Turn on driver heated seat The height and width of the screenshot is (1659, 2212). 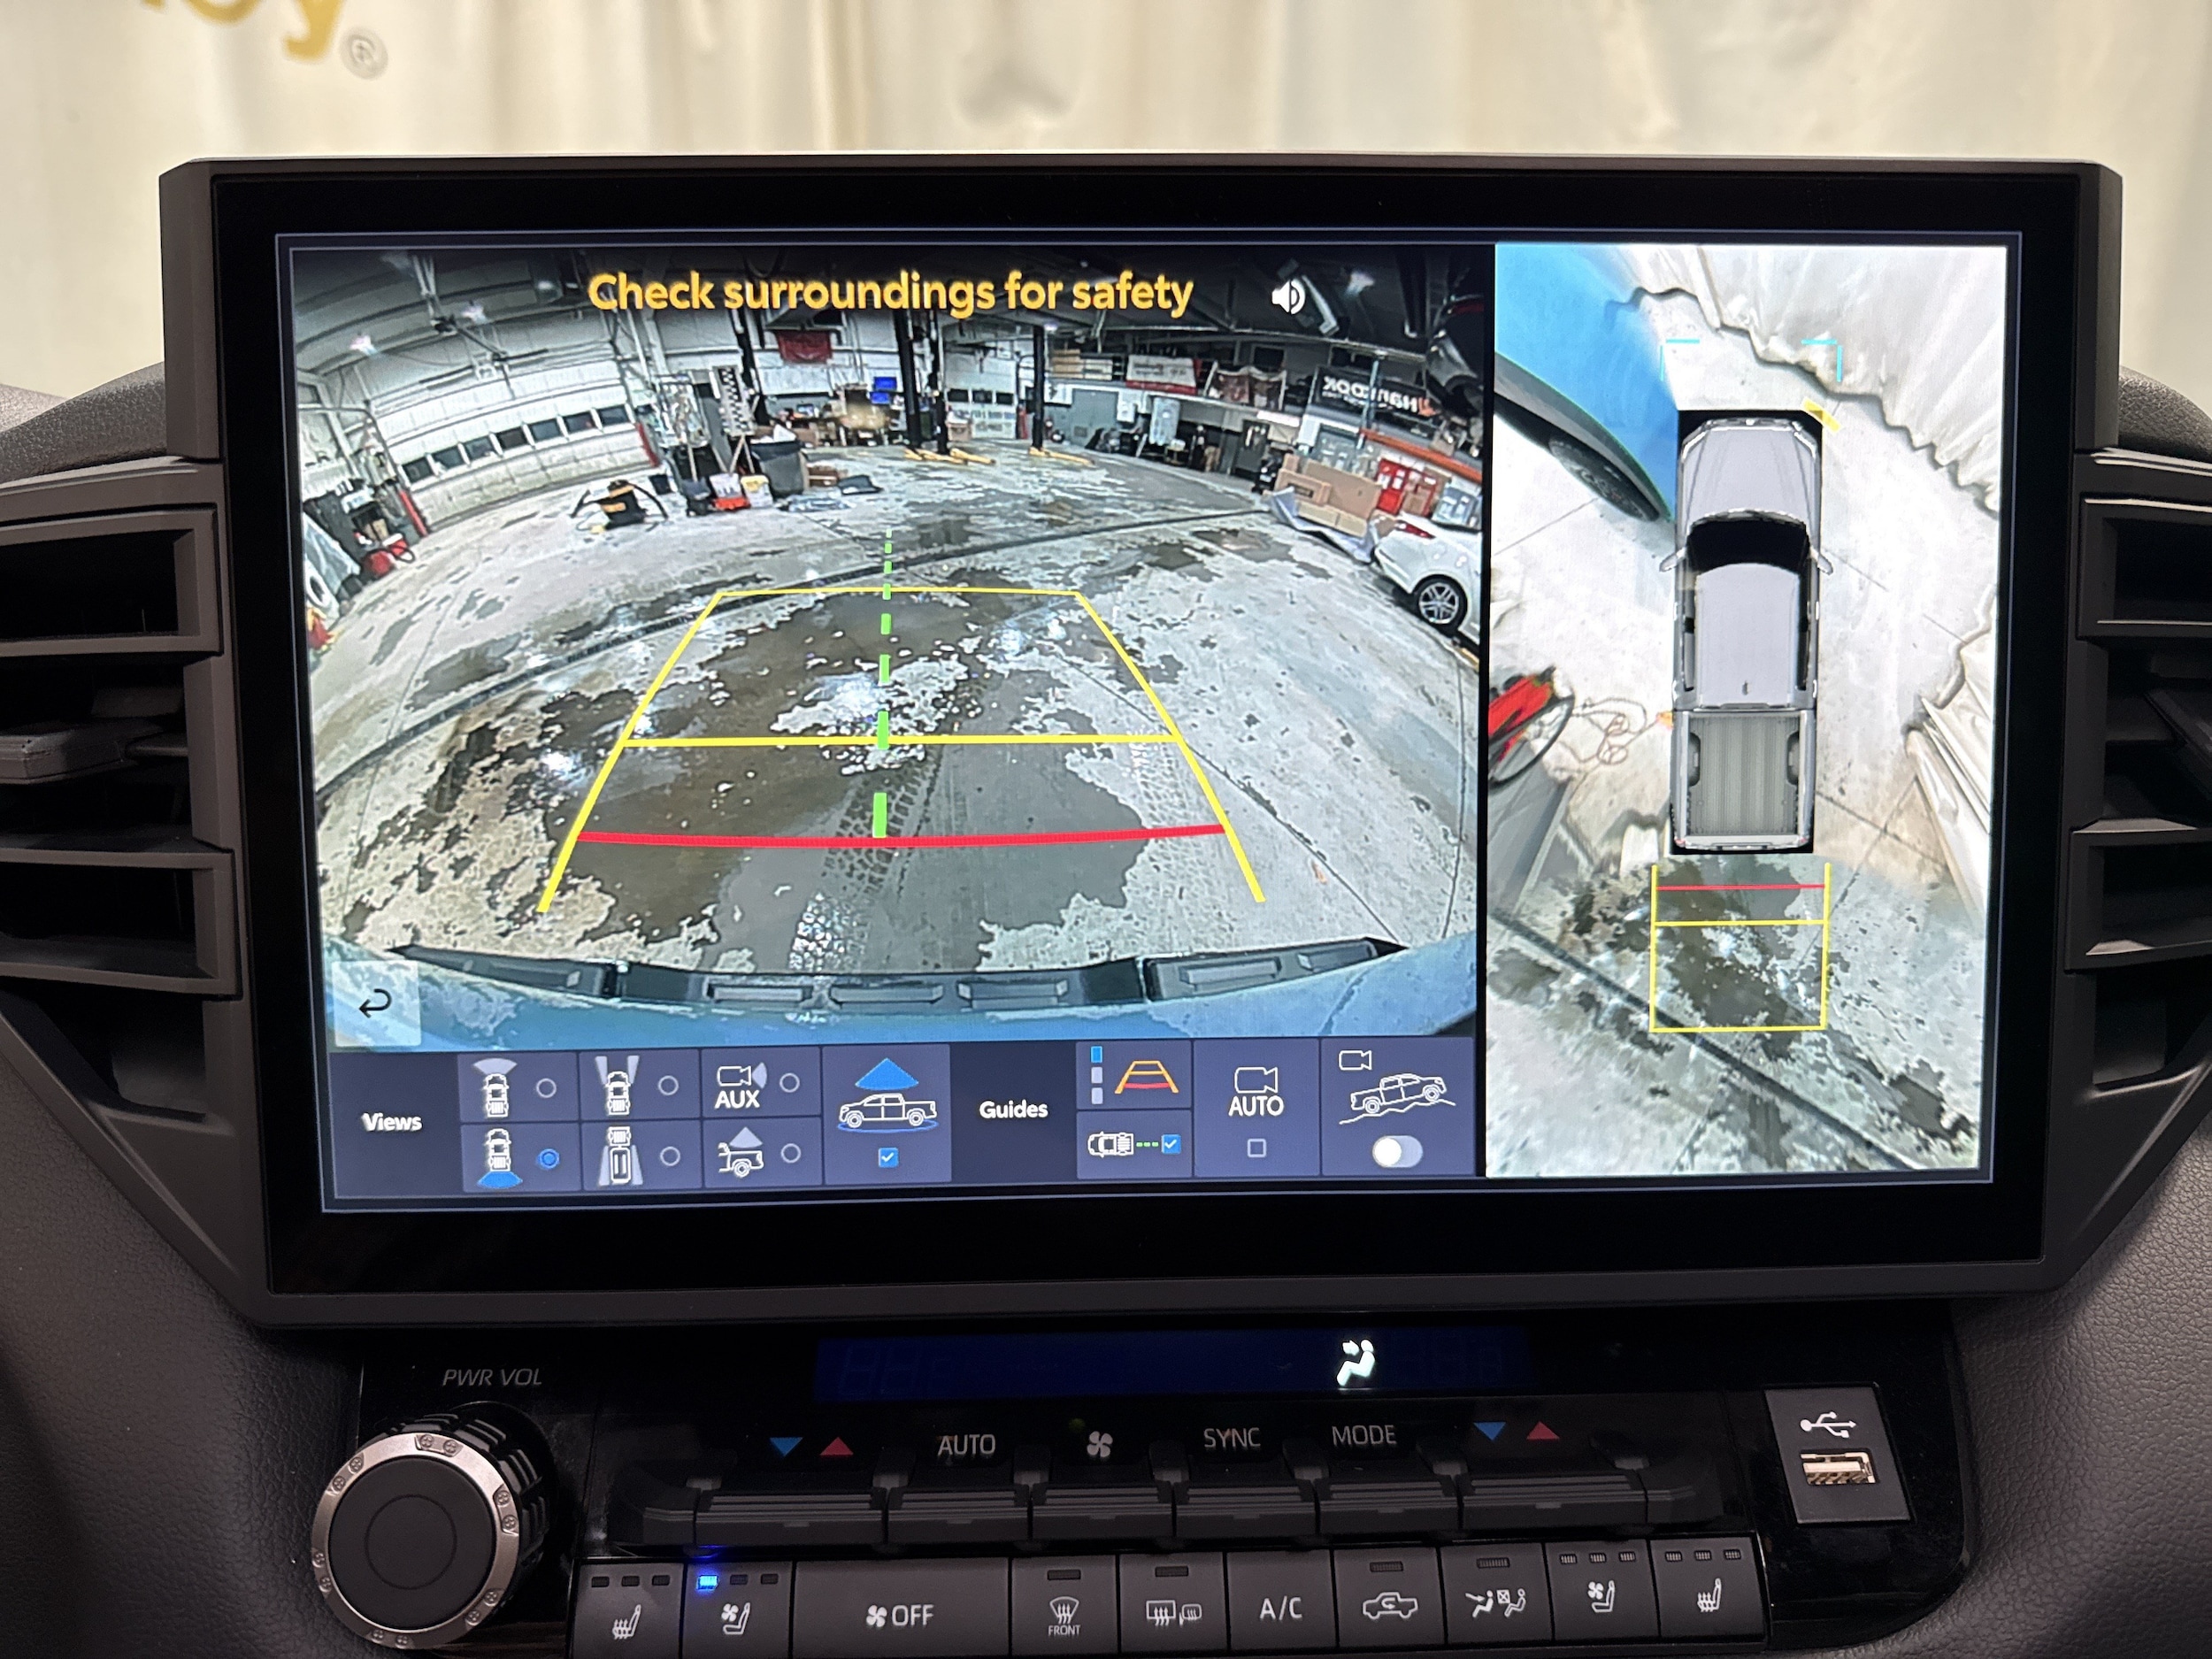click(x=628, y=1612)
